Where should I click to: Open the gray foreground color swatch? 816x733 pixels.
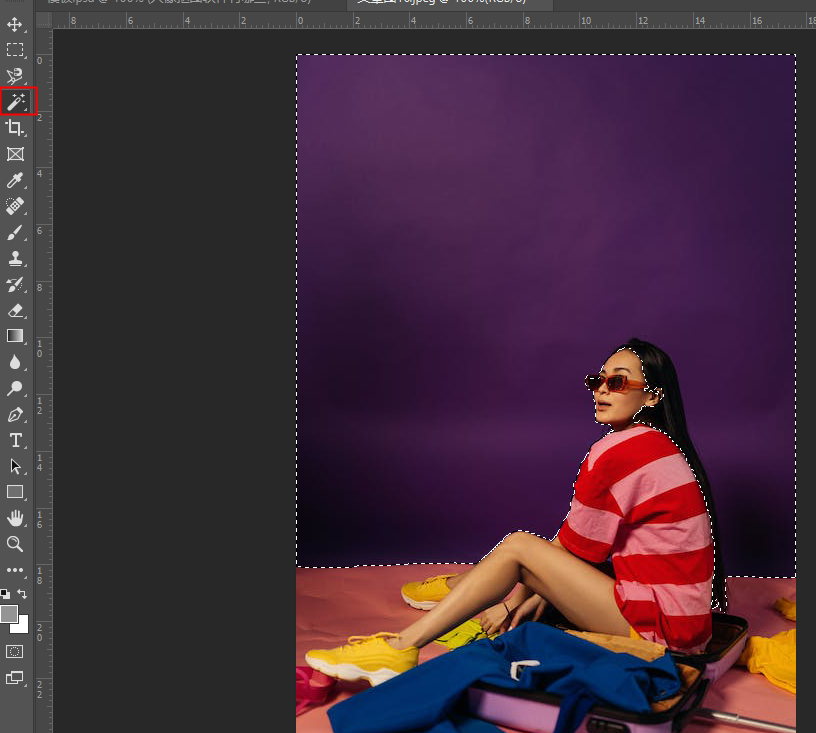[10, 613]
